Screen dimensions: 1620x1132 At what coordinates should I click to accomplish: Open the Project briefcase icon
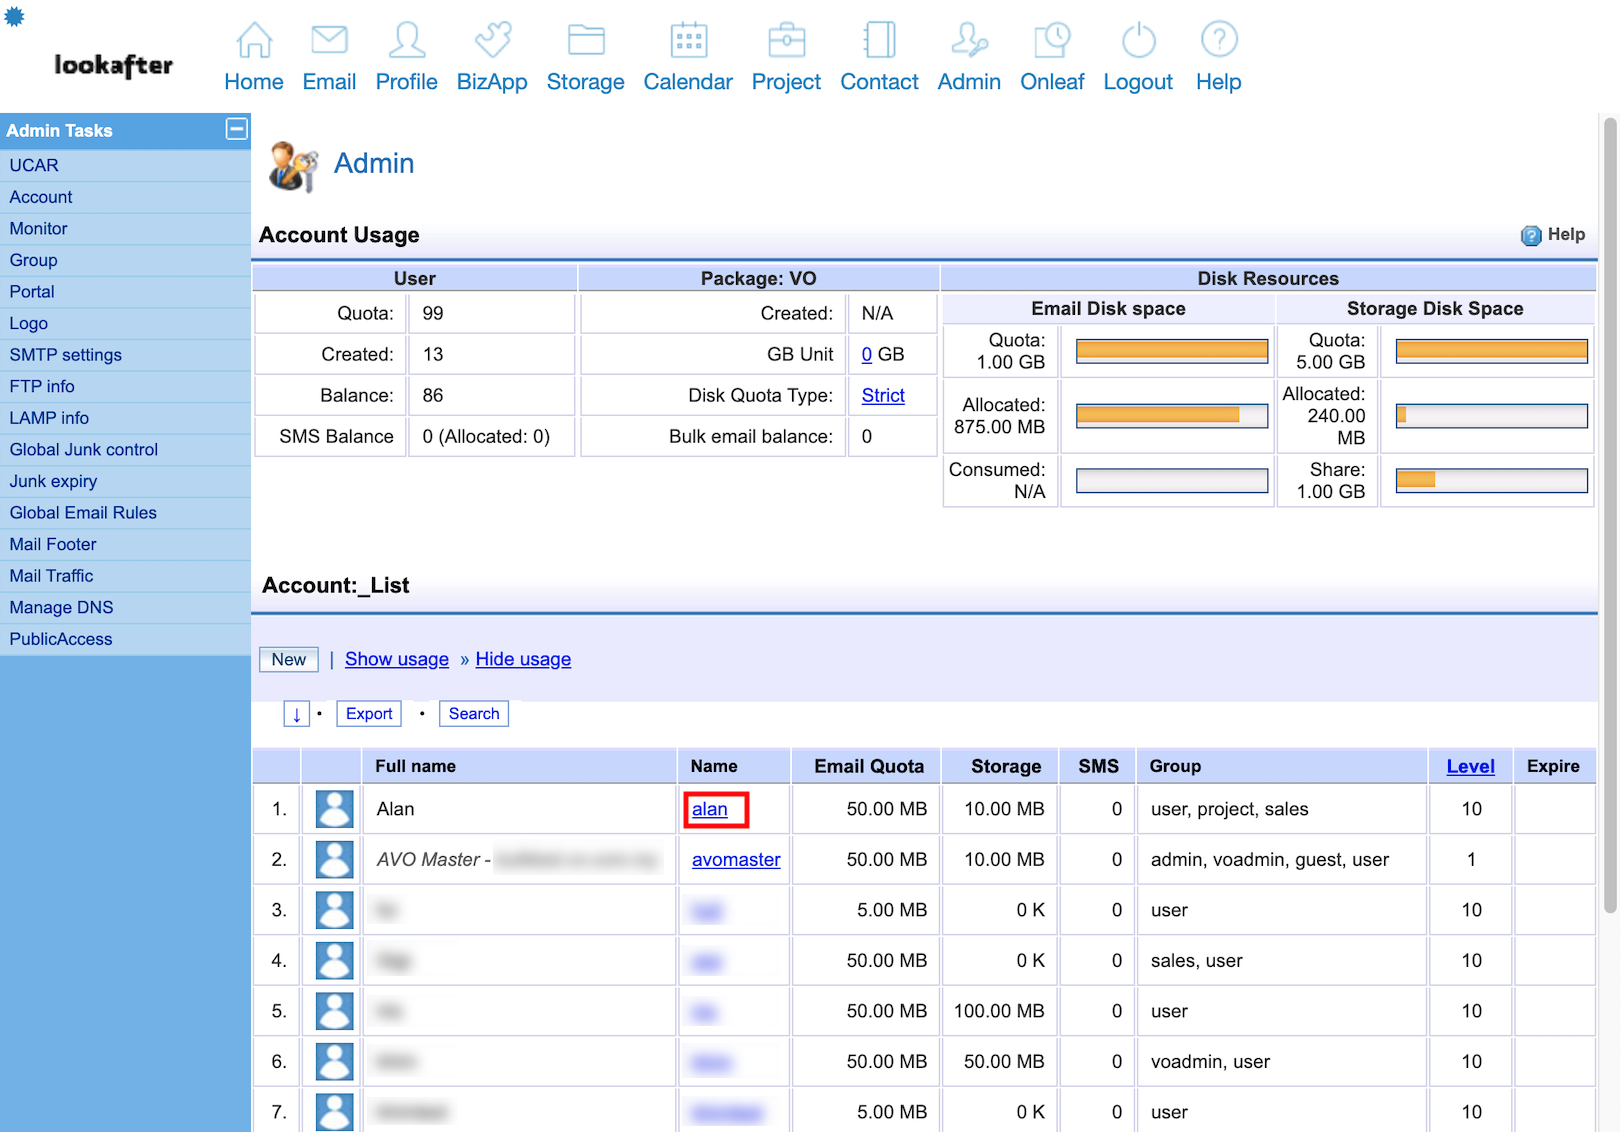tap(786, 41)
